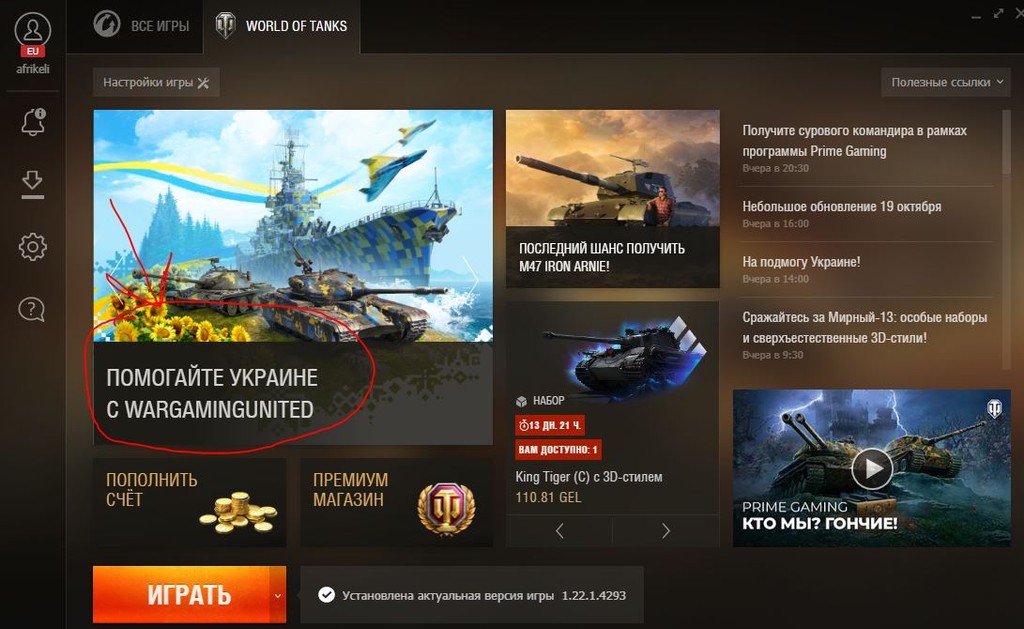
Task: Open the dropdown arrow beside Играть
Action: click(x=278, y=596)
